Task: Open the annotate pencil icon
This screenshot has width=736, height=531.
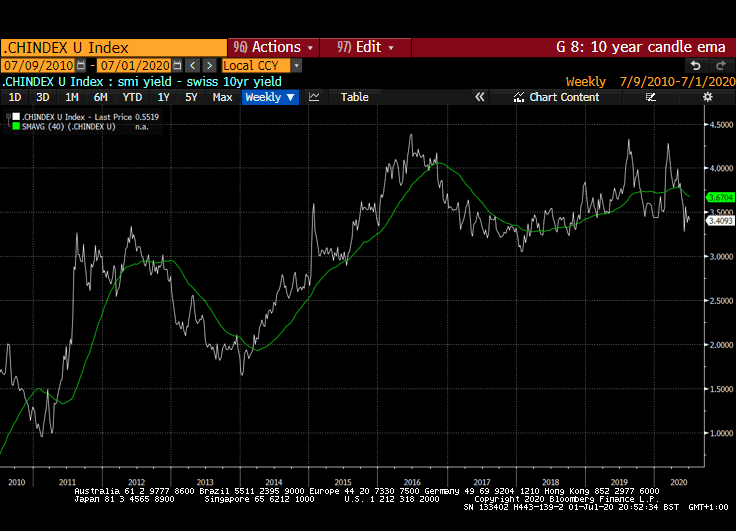Action: coord(650,97)
